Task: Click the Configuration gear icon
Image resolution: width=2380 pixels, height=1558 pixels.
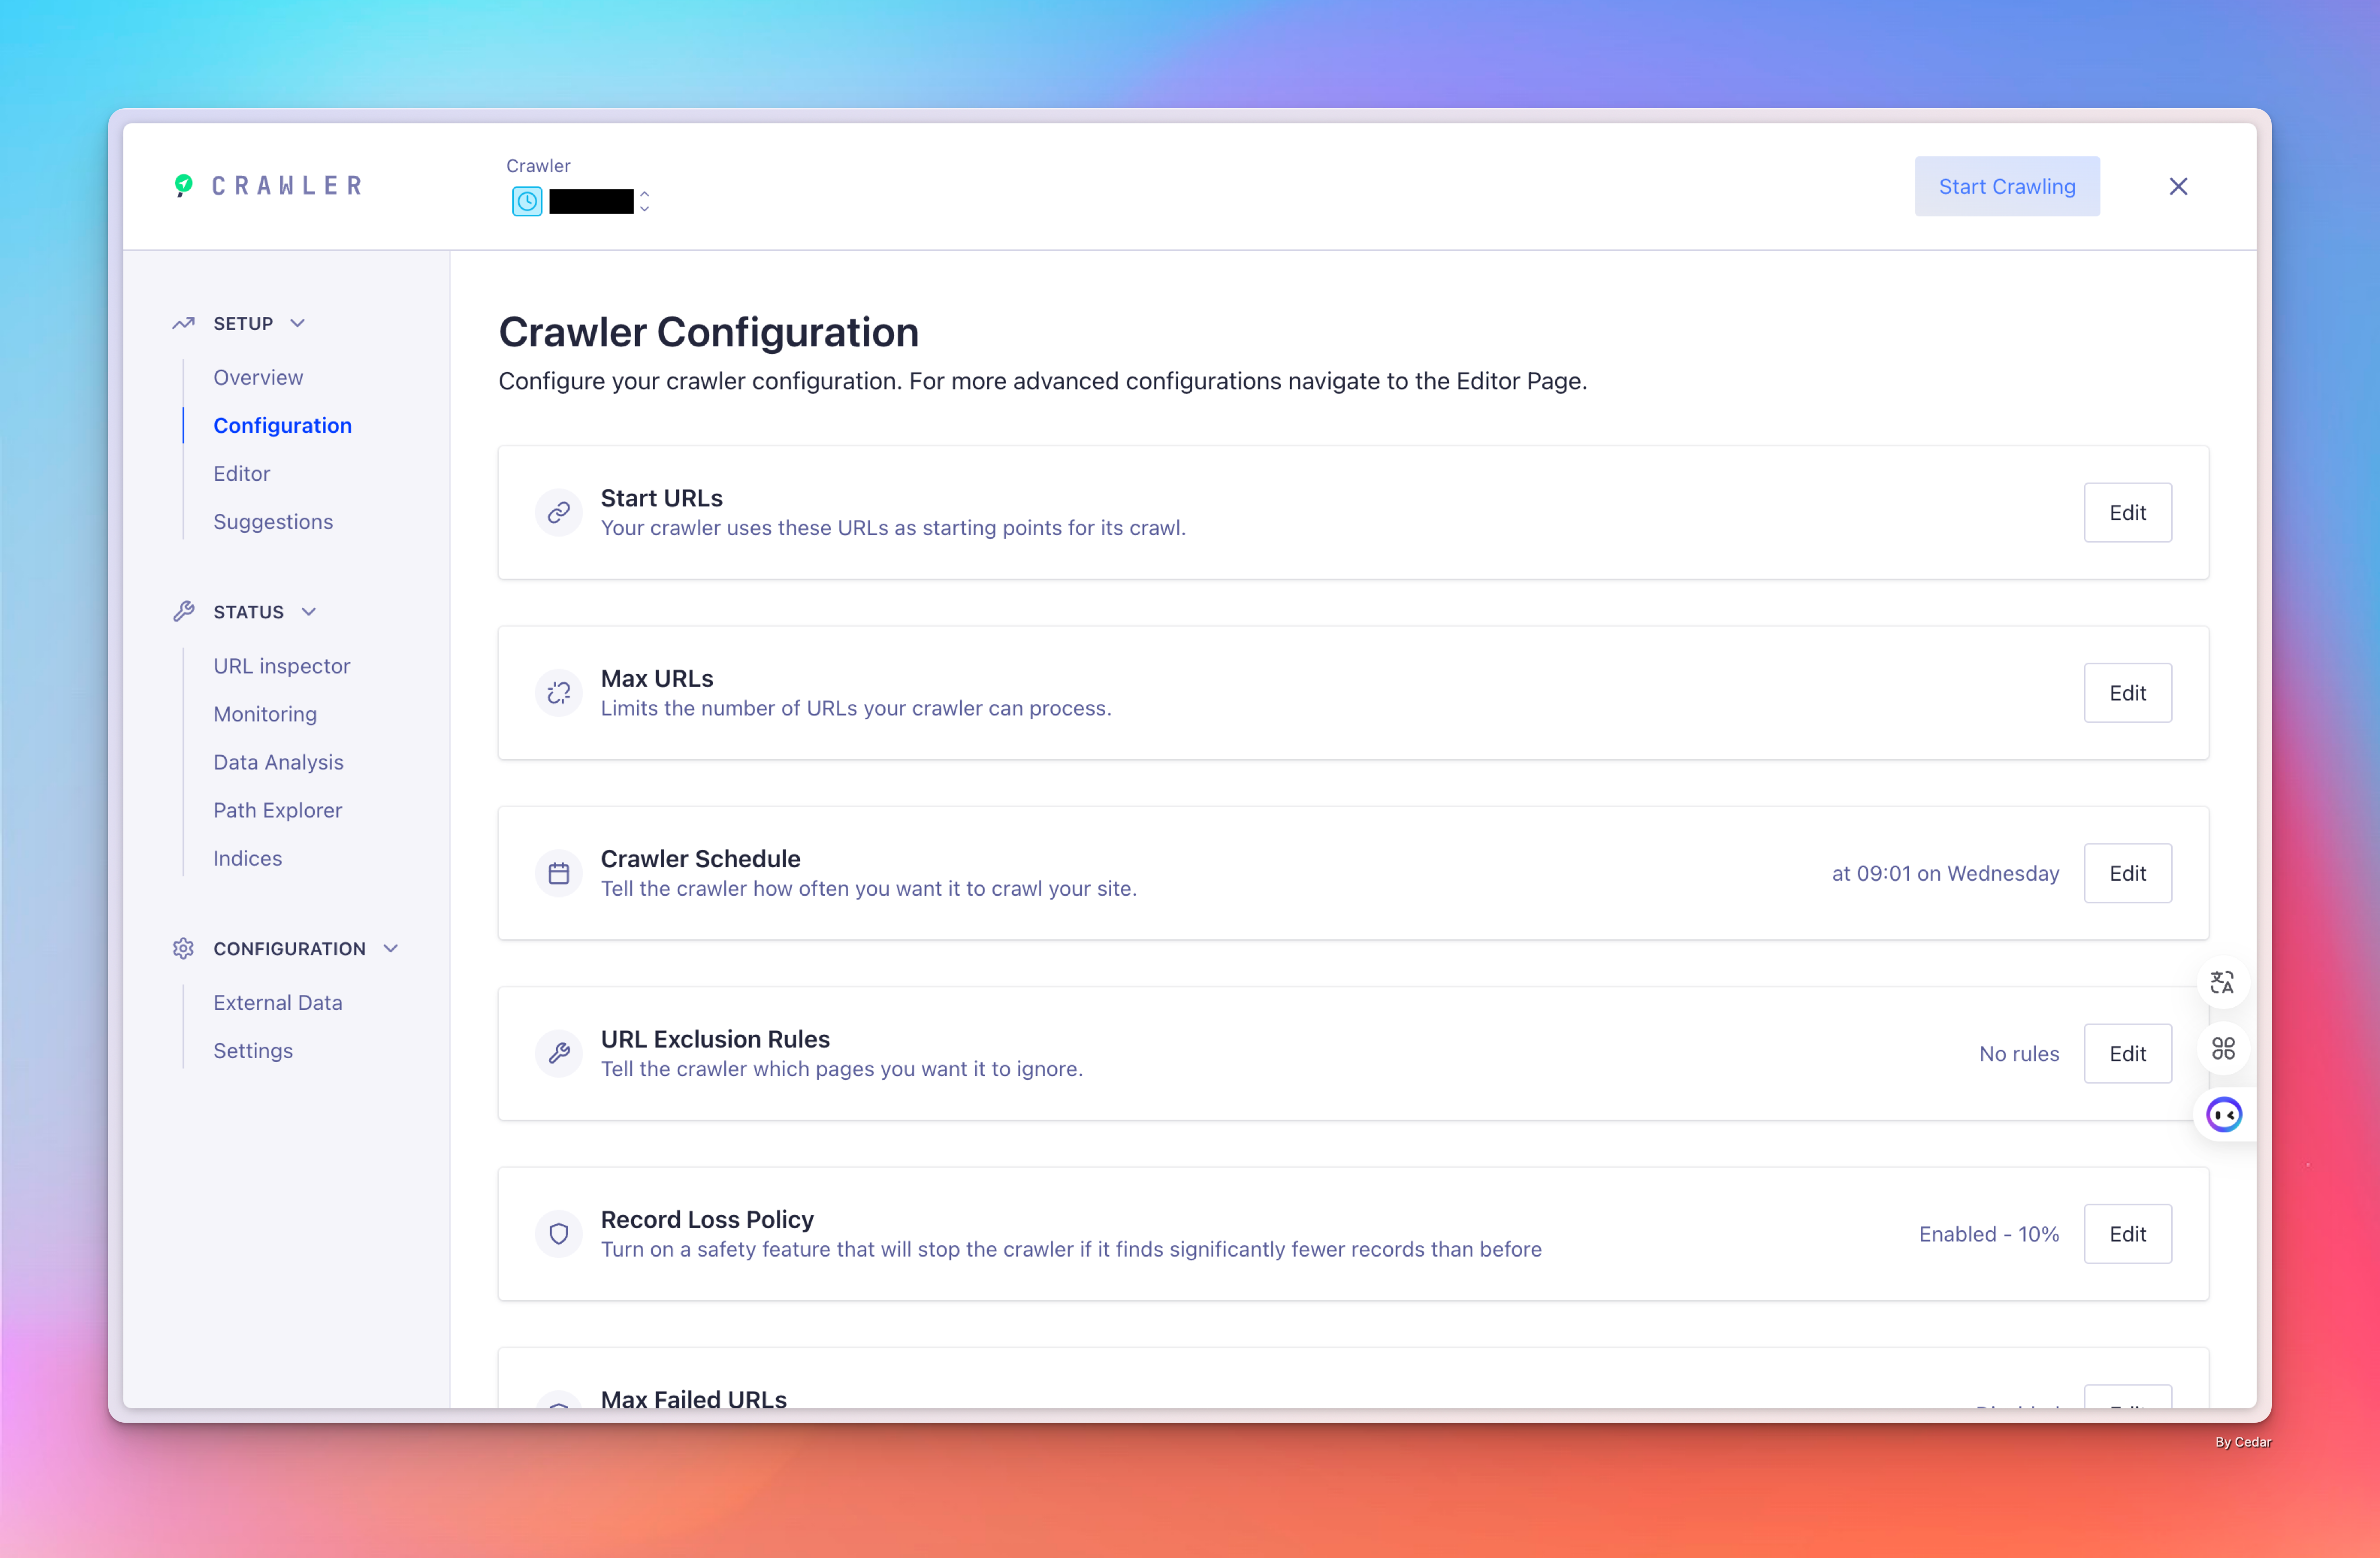Action: (x=183, y=948)
